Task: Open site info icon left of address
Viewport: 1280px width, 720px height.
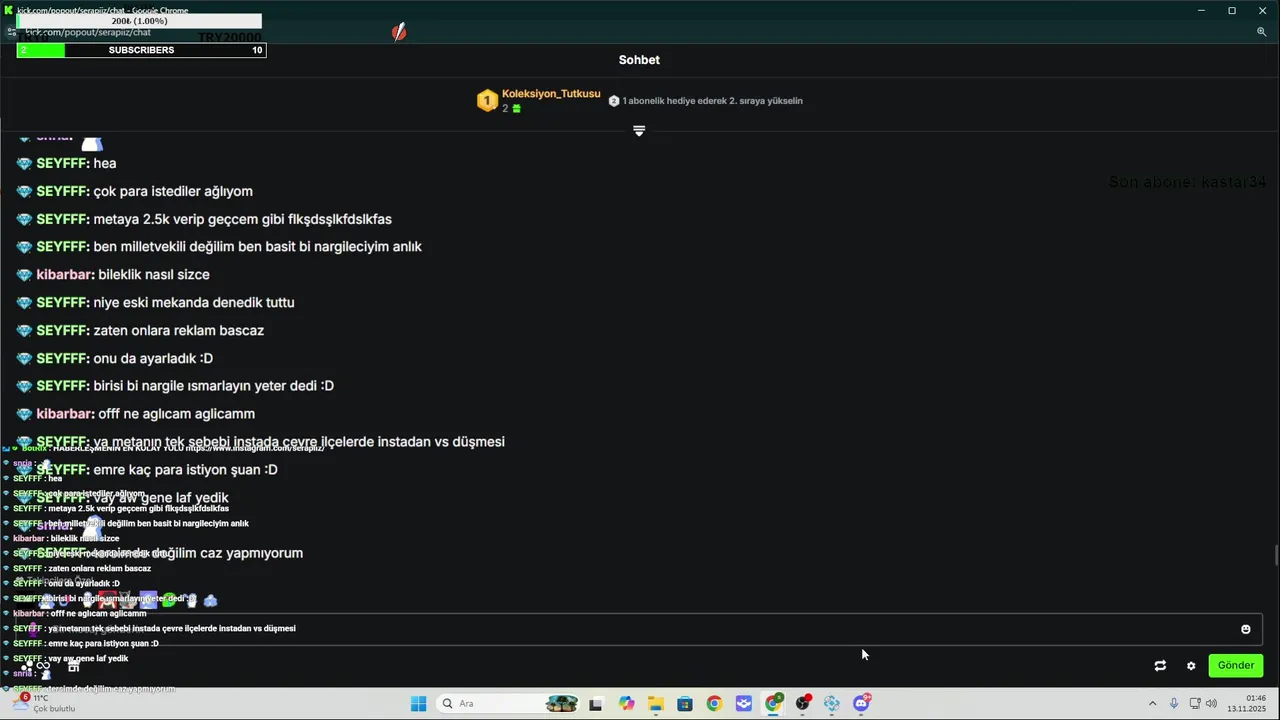Action: coord(12,32)
